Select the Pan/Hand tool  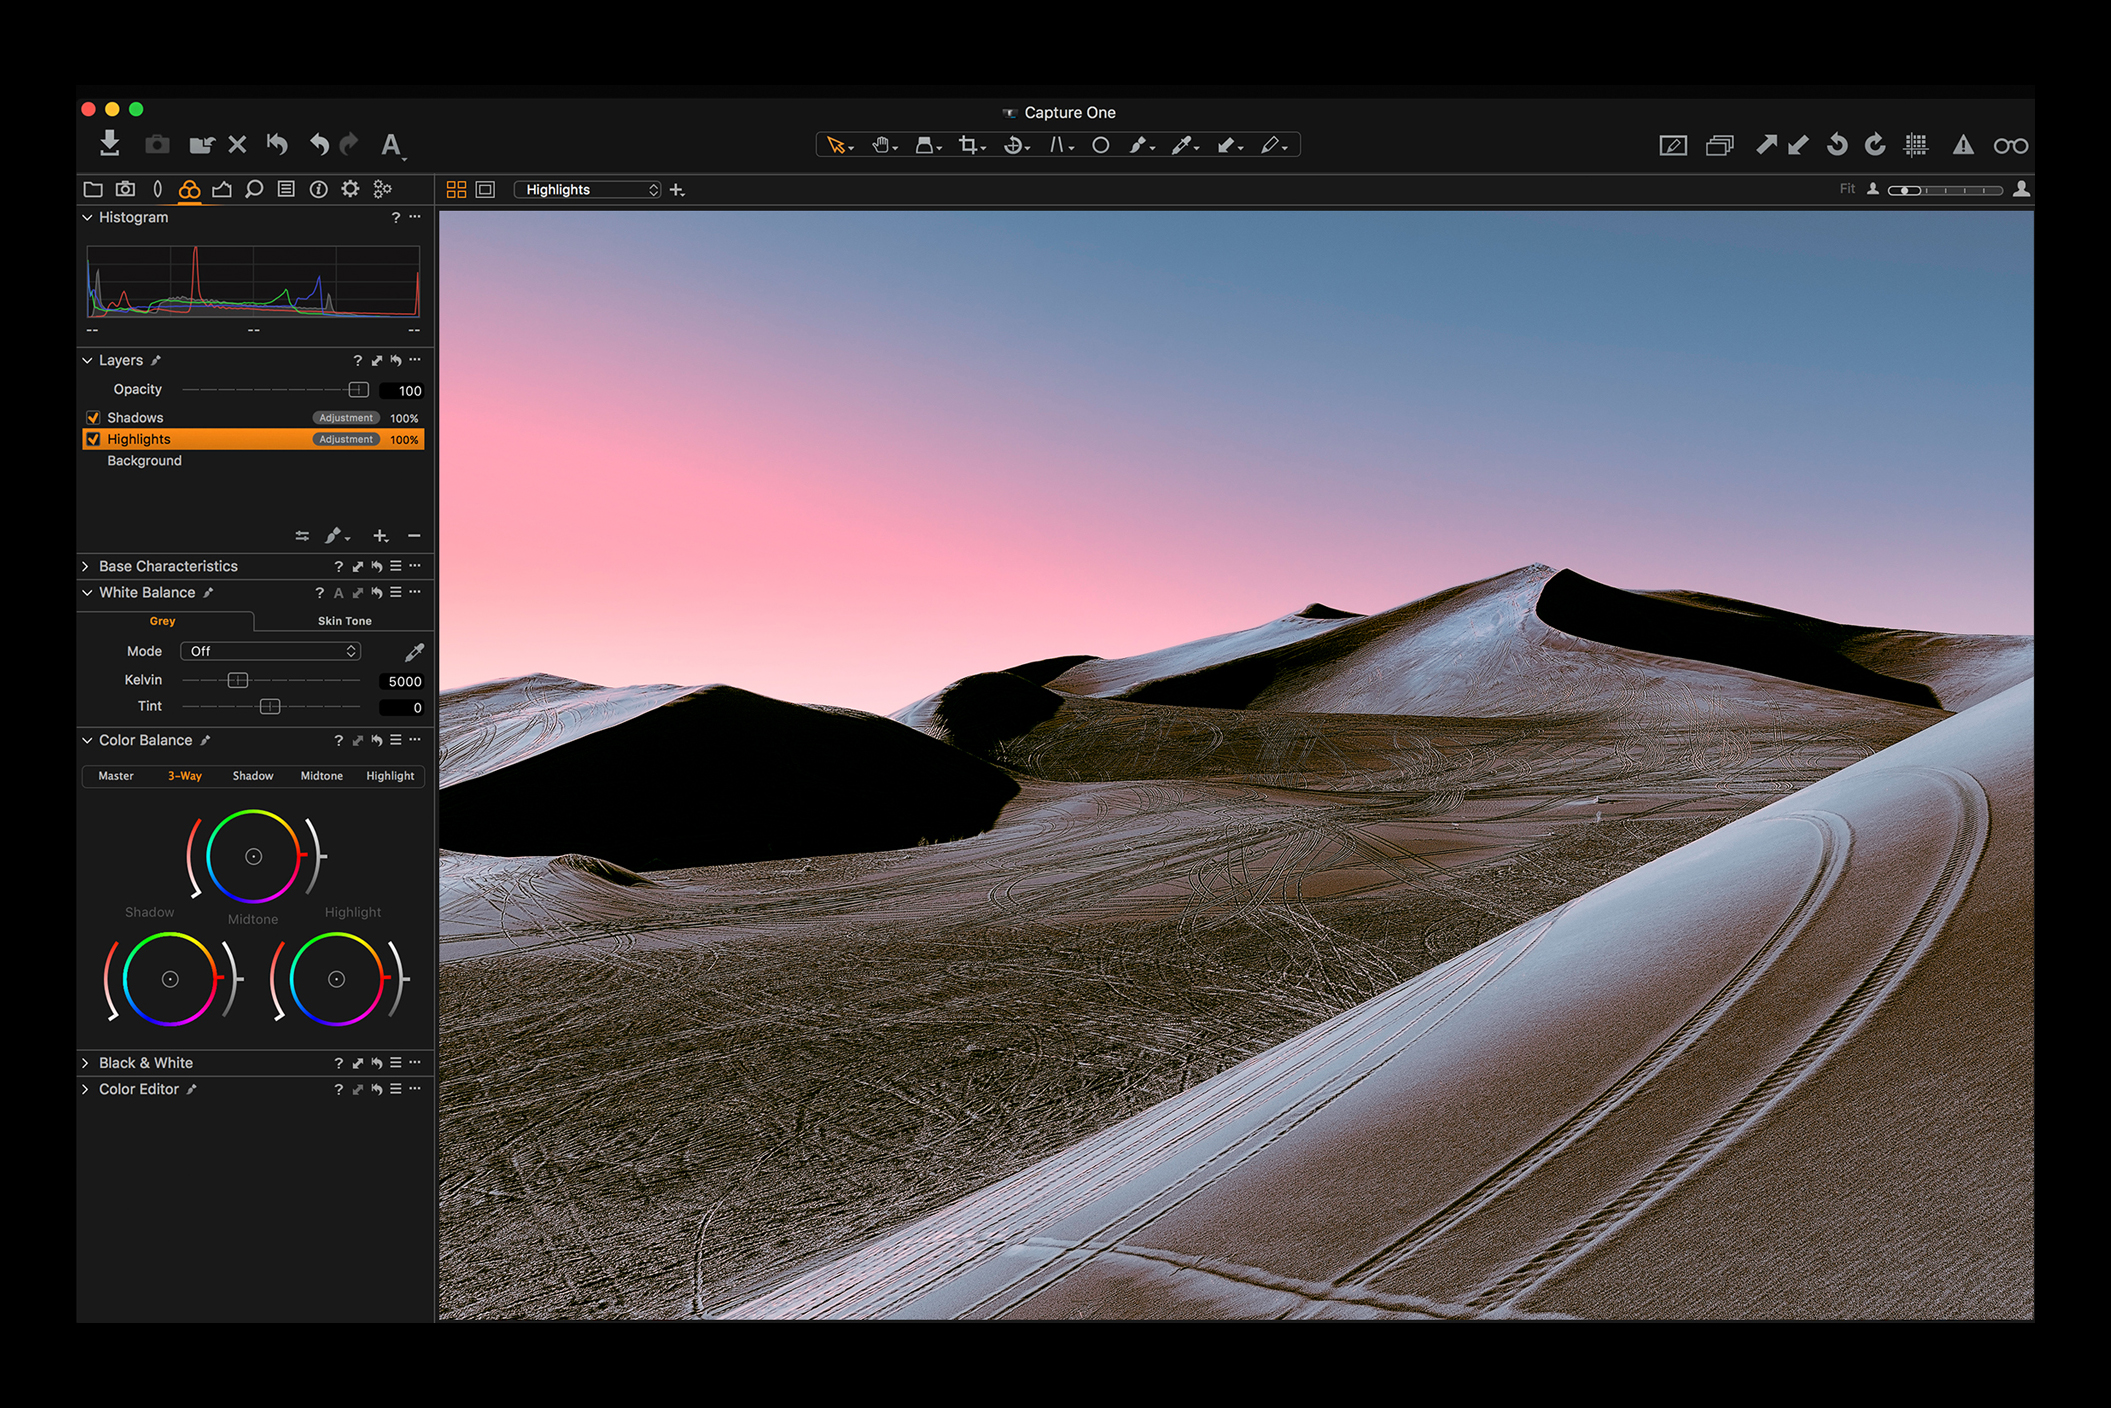point(881,146)
